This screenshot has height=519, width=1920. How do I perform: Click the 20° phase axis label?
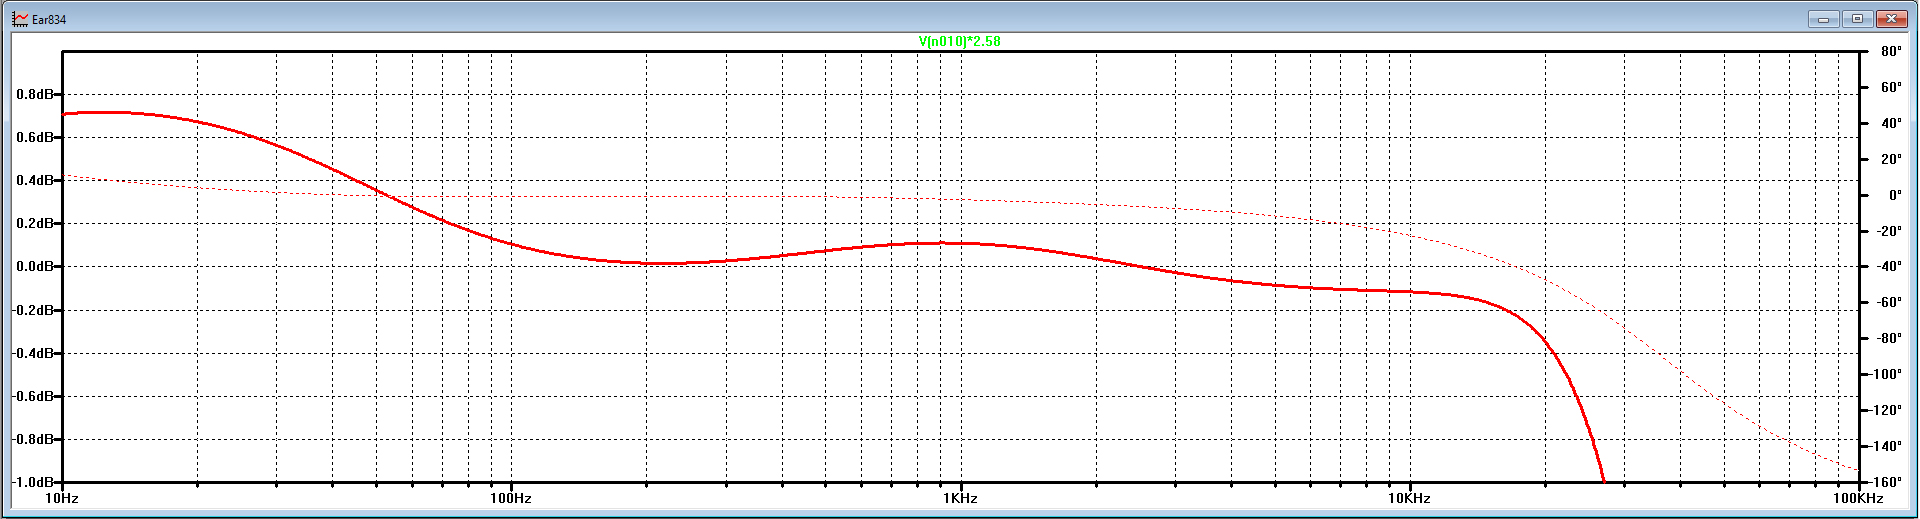(1891, 159)
